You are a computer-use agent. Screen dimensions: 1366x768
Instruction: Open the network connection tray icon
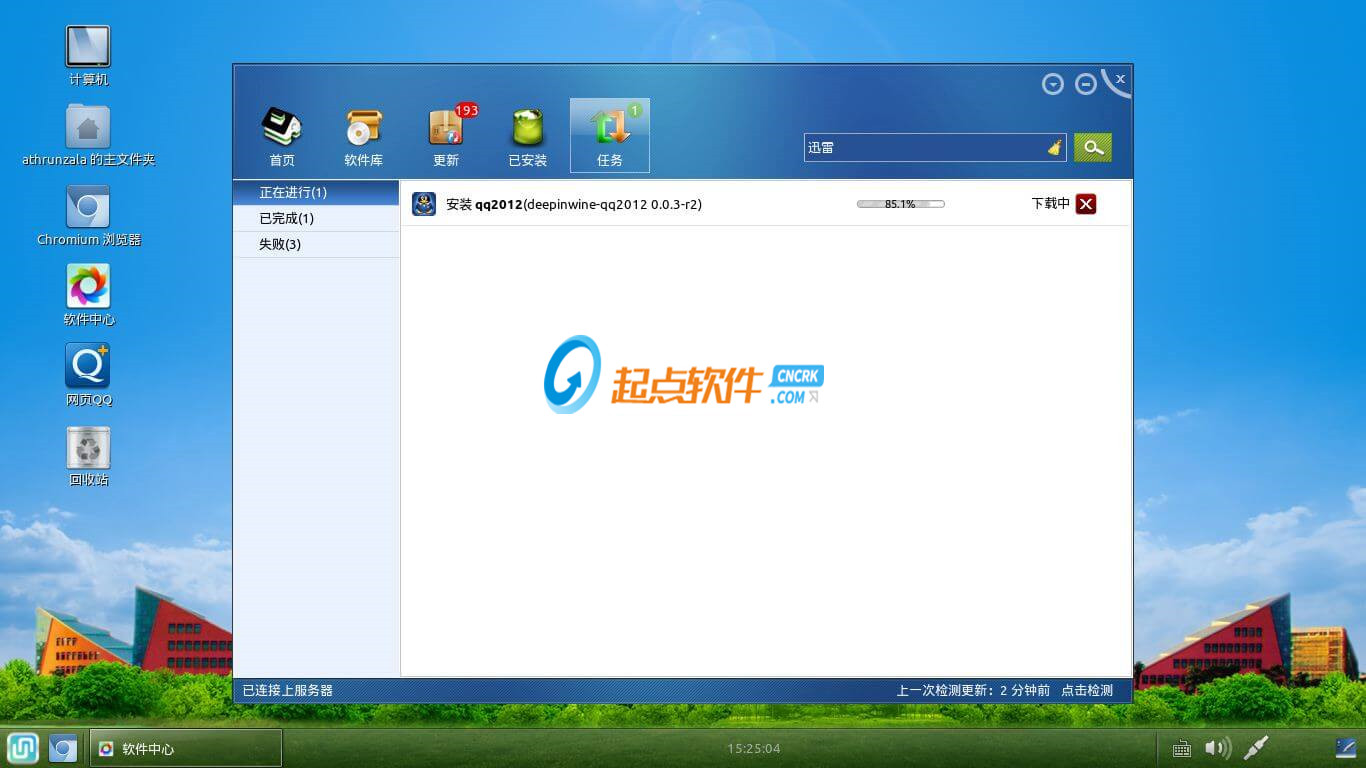[1256, 747]
